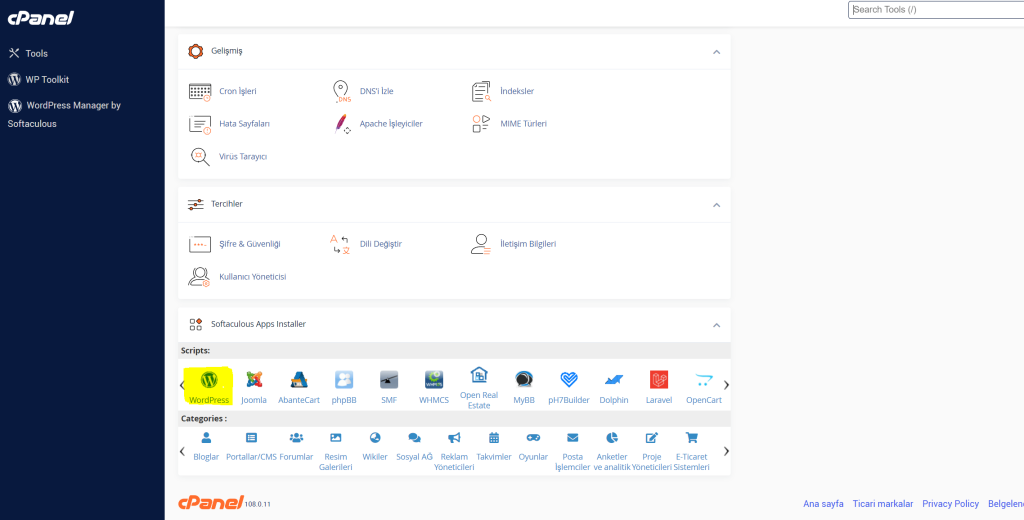The width and height of the screenshot is (1024, 520).
Task: Click the pH7Builder heart icon
Action: point(569,380)
